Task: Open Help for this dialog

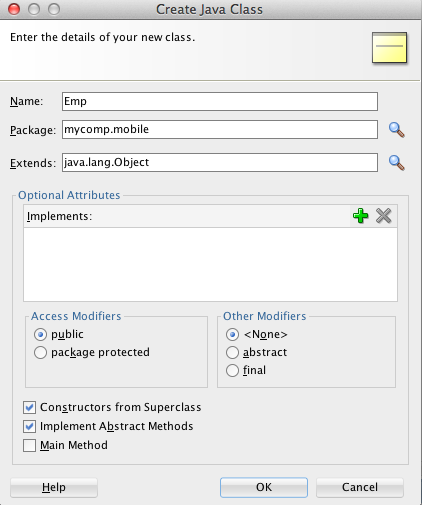Action: [54, 487]
